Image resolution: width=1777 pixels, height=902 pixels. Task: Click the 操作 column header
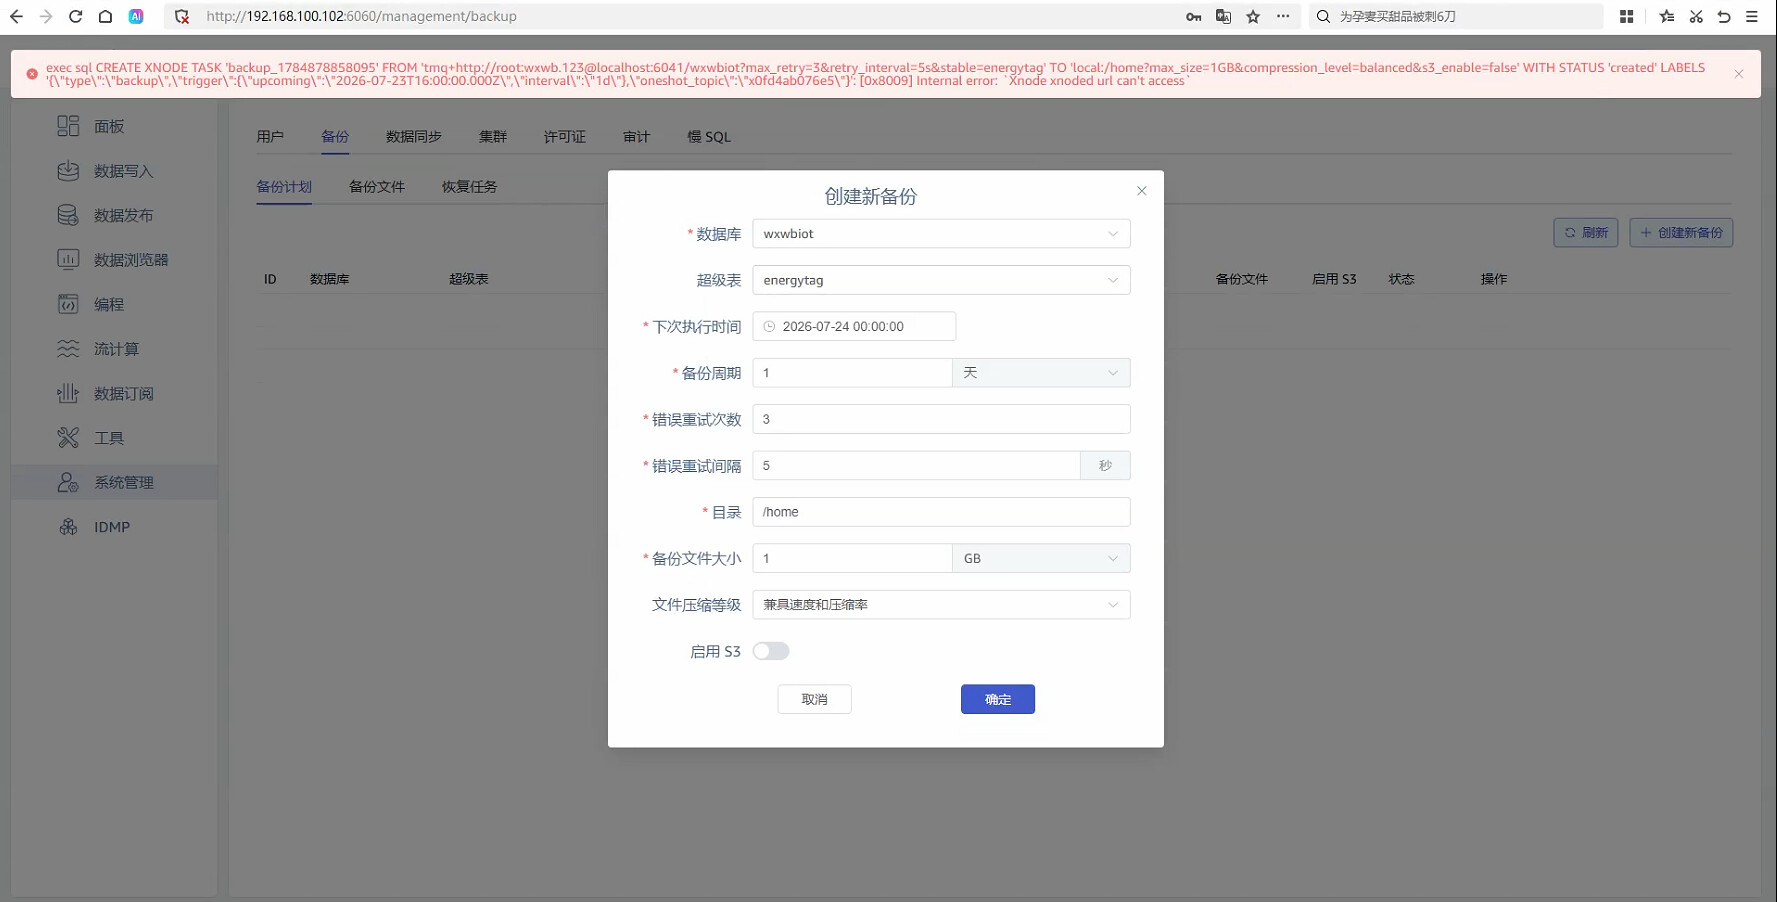[1494, 279]
